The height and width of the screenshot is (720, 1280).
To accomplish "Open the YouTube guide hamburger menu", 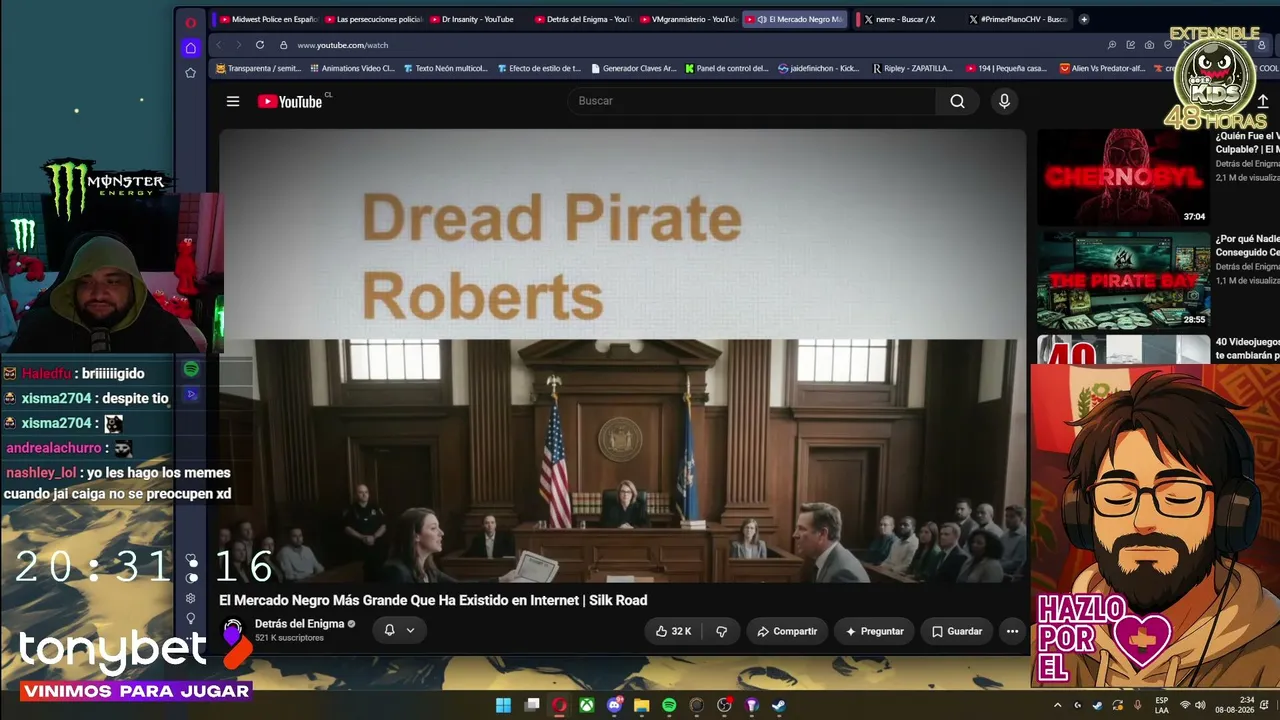I will tap(233, 101).
